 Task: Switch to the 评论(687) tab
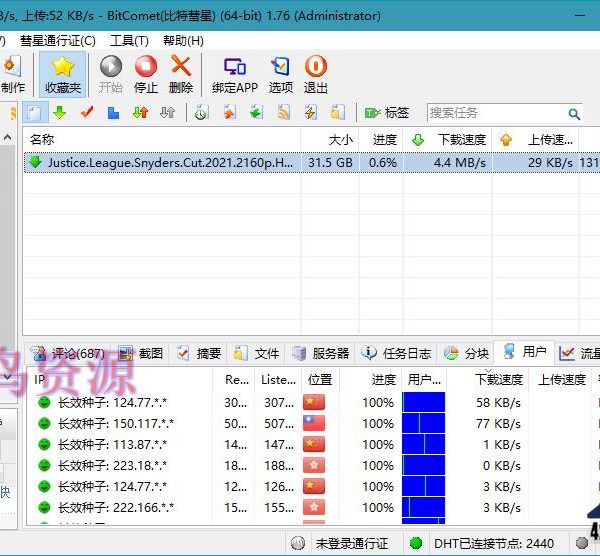click(68, 353)
